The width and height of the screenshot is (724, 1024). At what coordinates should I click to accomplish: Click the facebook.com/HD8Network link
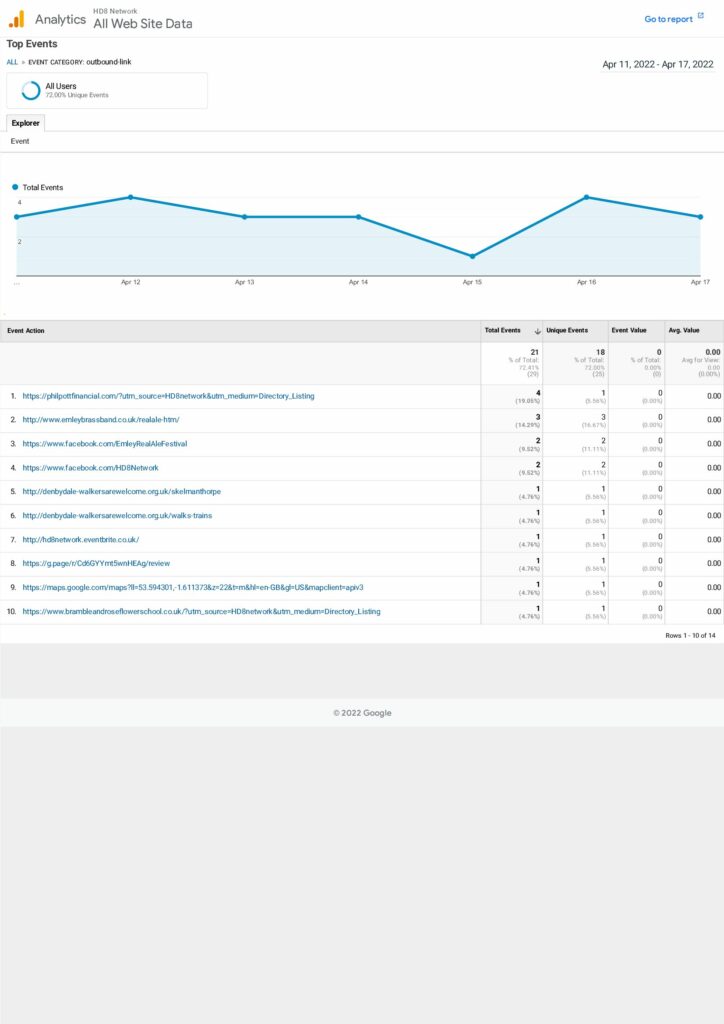click(x=90, y=468)
